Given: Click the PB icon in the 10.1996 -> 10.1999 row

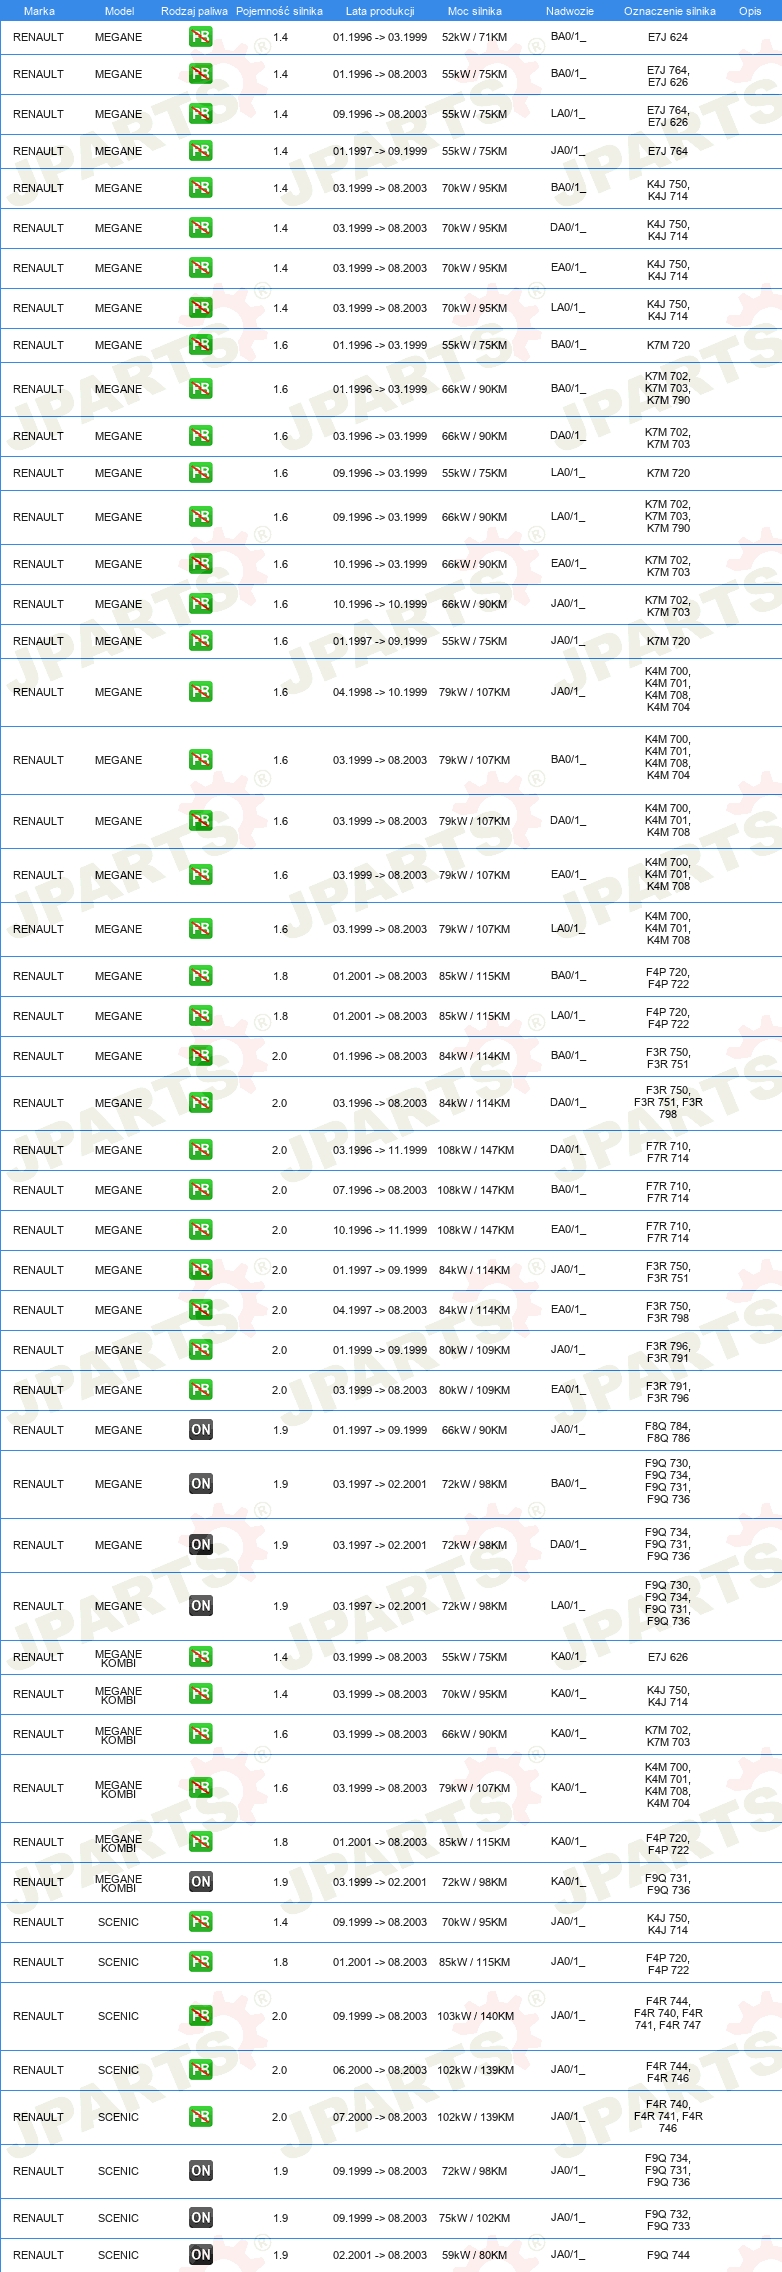Looking at the screenshot, I should coord(200,604).
